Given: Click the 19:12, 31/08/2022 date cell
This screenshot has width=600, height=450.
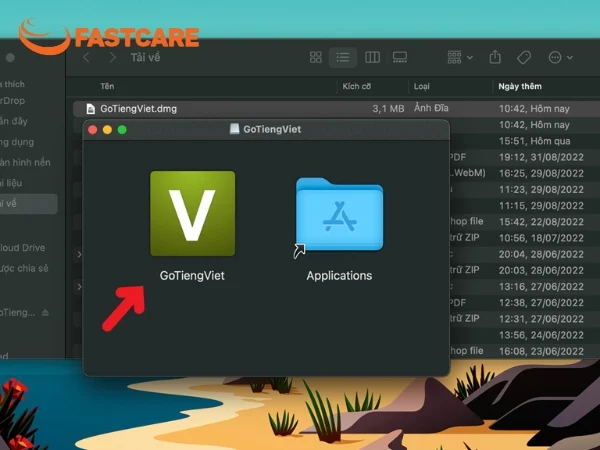Looking at the screenshot, I should pyautogui.click(x=541, y=157).
